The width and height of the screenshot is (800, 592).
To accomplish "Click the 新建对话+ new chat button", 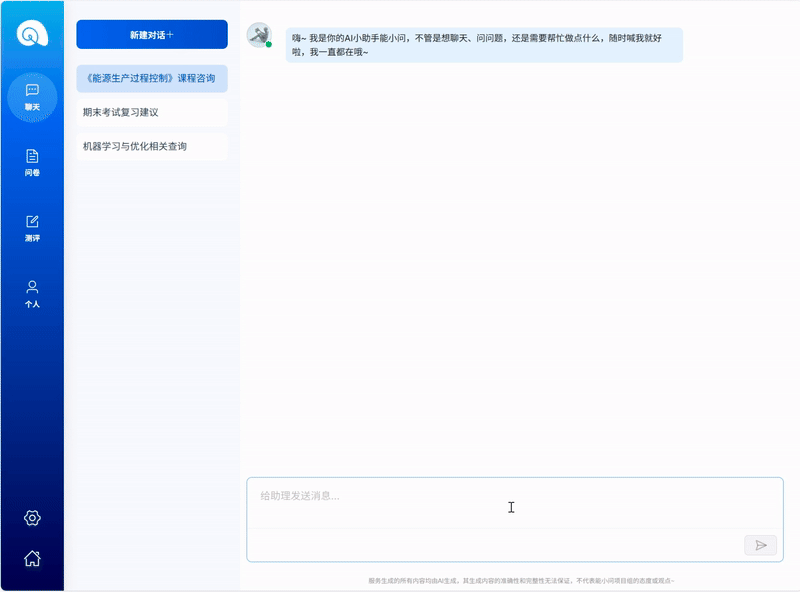I will 151,34.
